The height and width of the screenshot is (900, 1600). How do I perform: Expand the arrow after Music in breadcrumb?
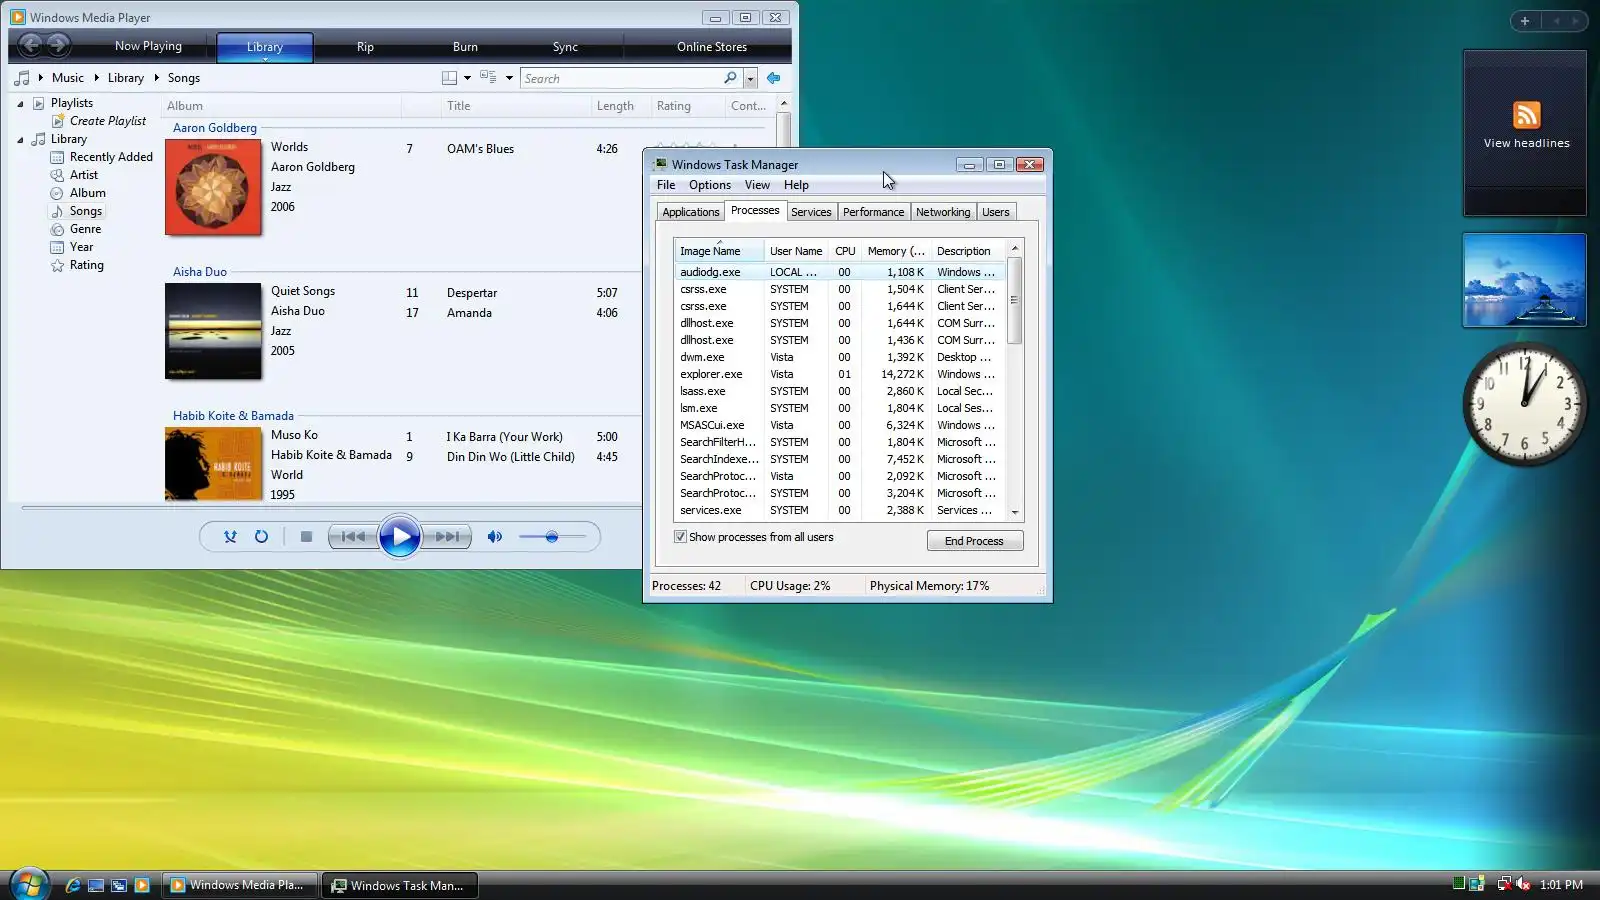click(96, 78)
